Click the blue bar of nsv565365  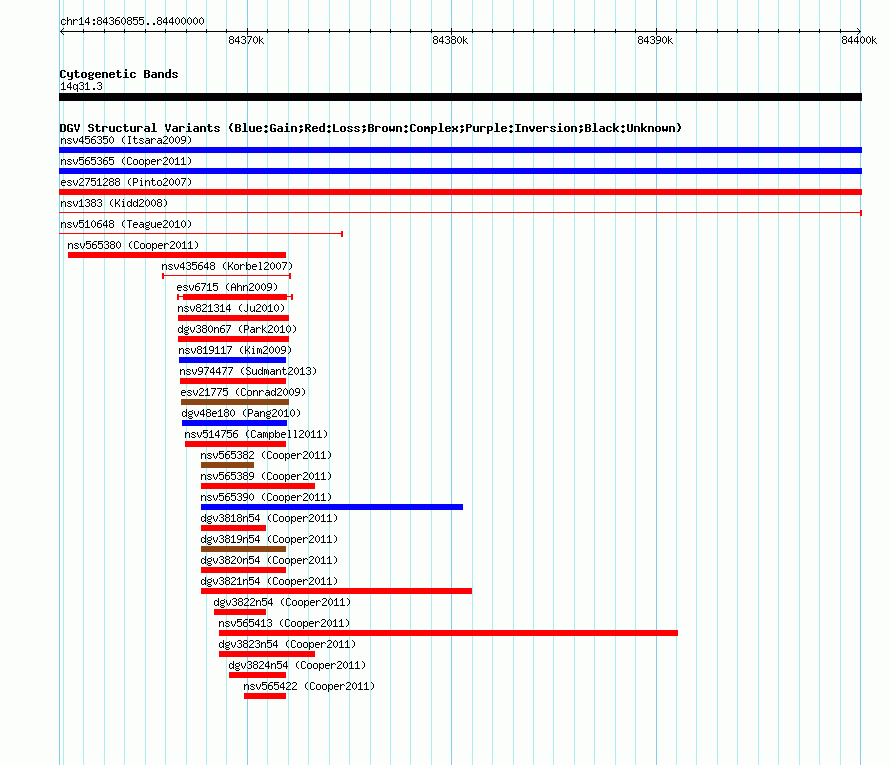coord(460,171)
